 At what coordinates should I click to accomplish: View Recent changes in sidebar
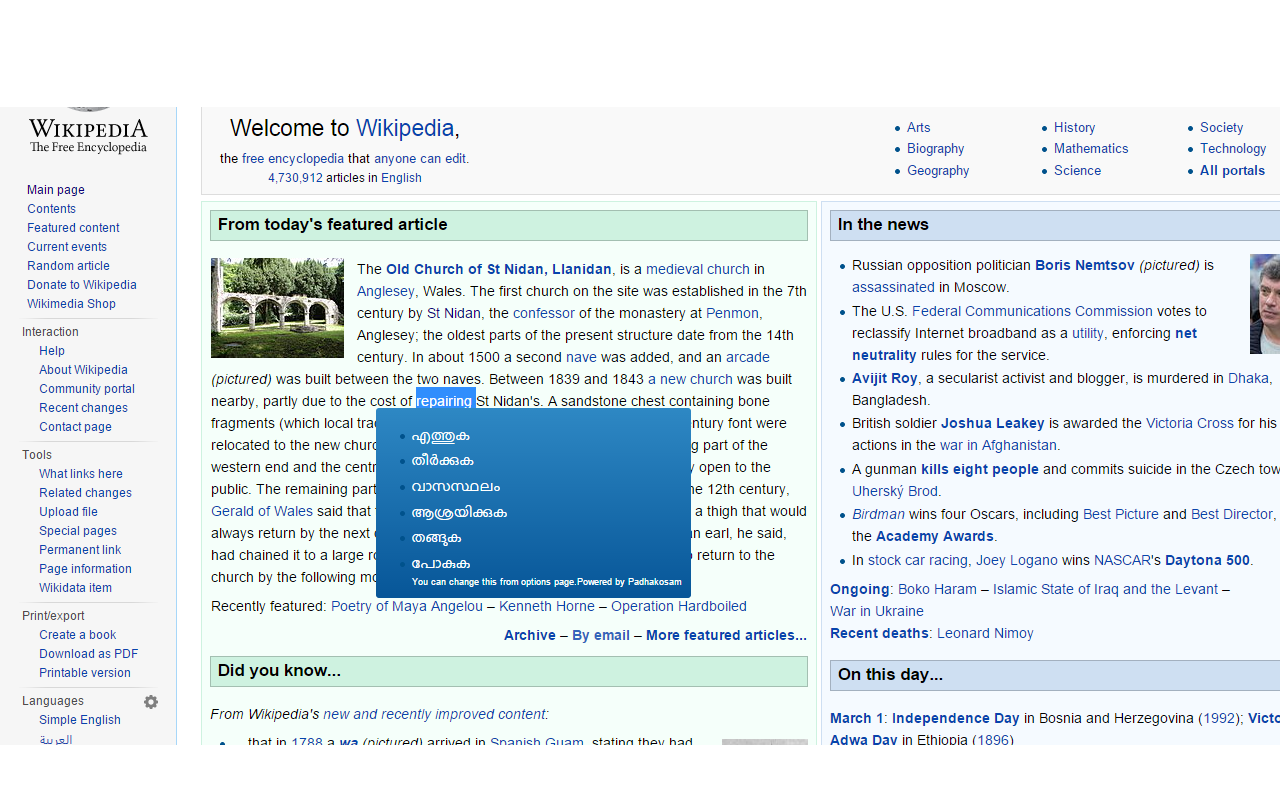point(83,408)
